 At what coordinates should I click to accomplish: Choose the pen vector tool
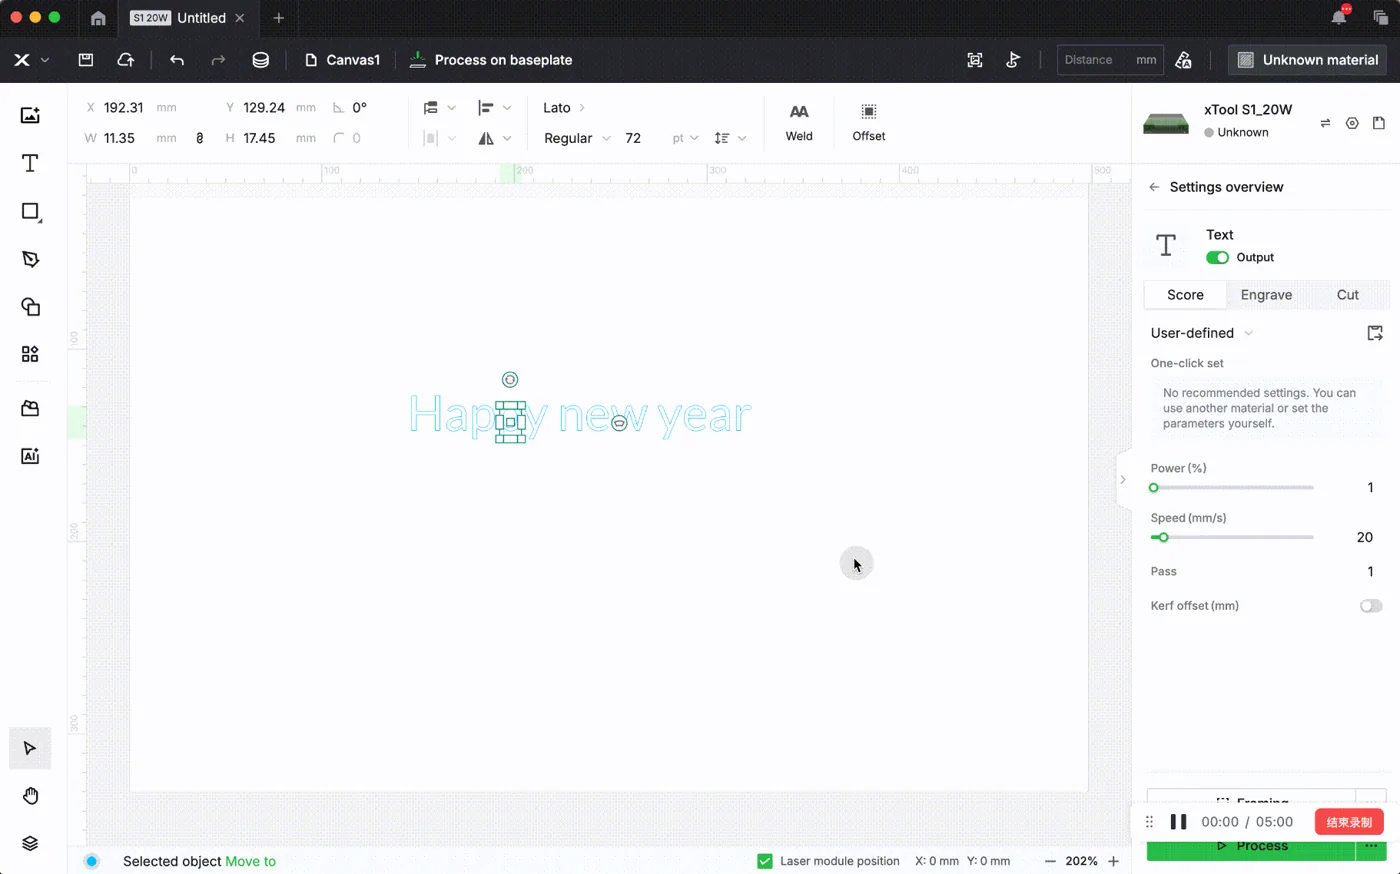click(x=30, y=259)
